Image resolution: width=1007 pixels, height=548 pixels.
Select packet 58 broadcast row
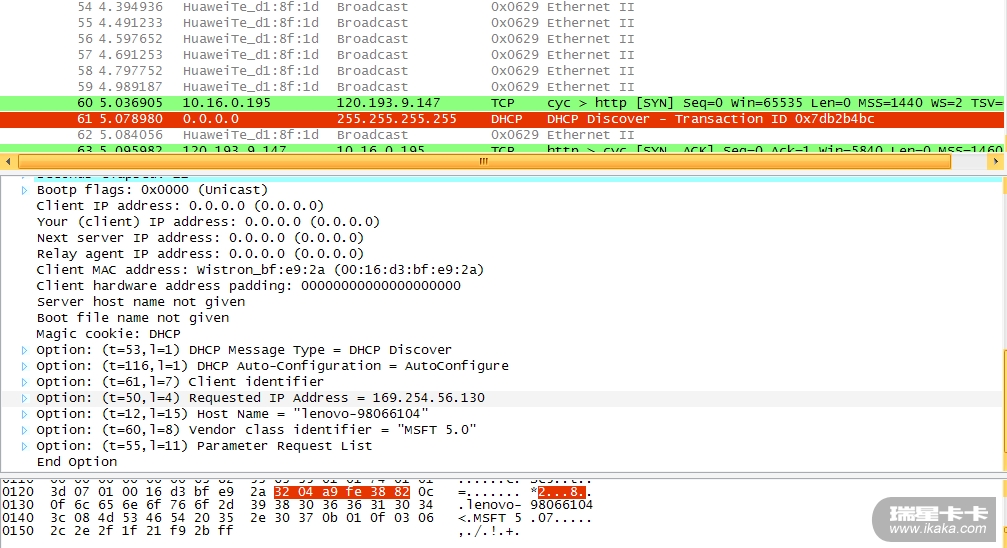coord(502,71)
